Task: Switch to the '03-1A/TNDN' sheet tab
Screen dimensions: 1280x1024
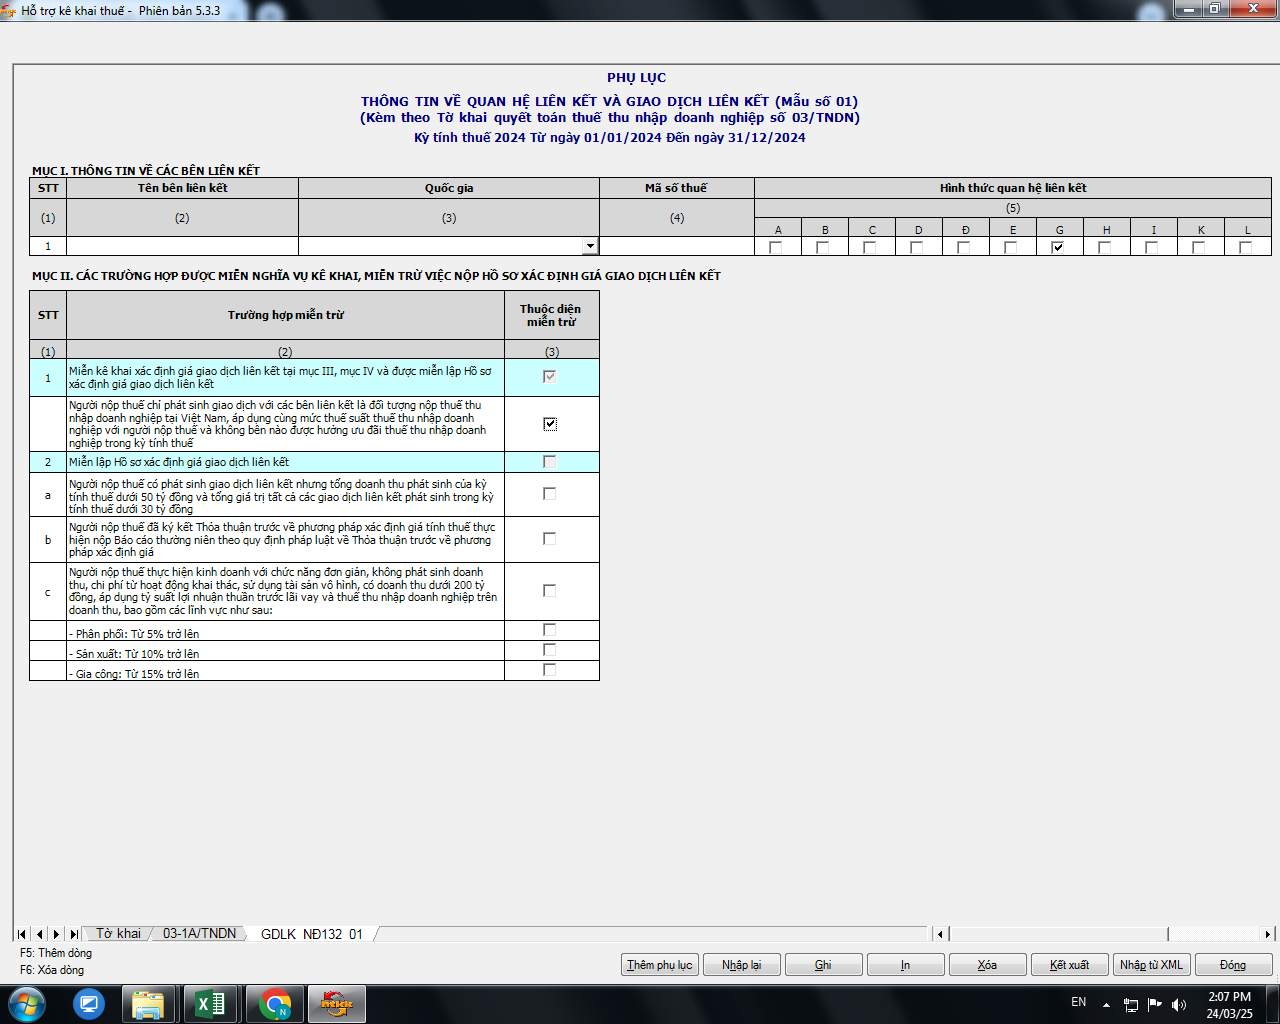Action: [x=199, y=933]
